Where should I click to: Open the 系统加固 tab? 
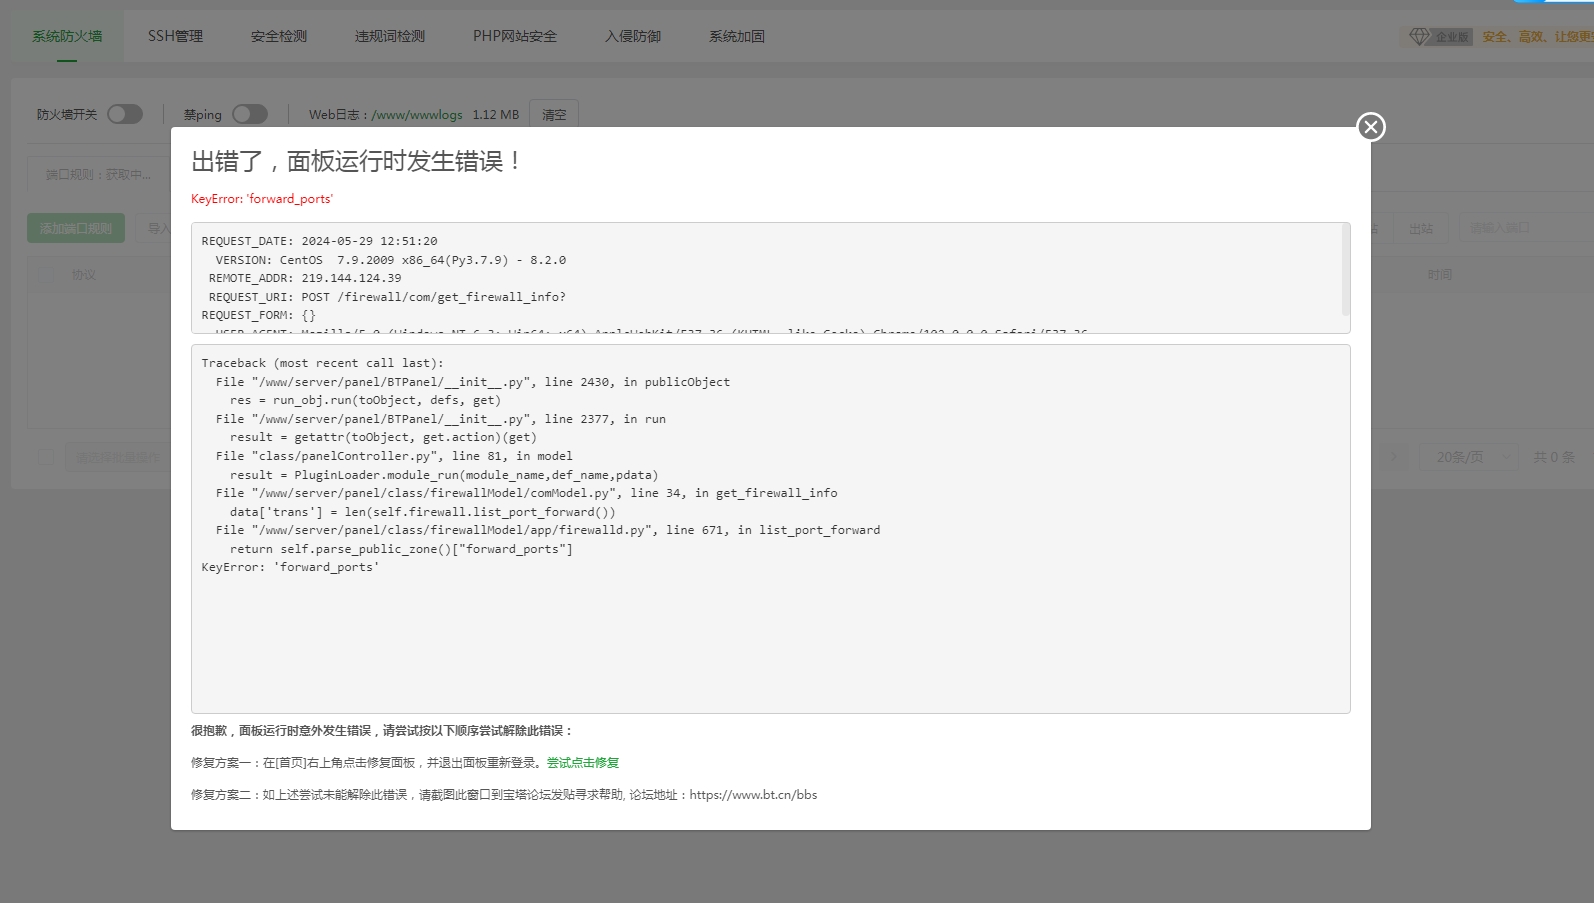coord(737,36)
